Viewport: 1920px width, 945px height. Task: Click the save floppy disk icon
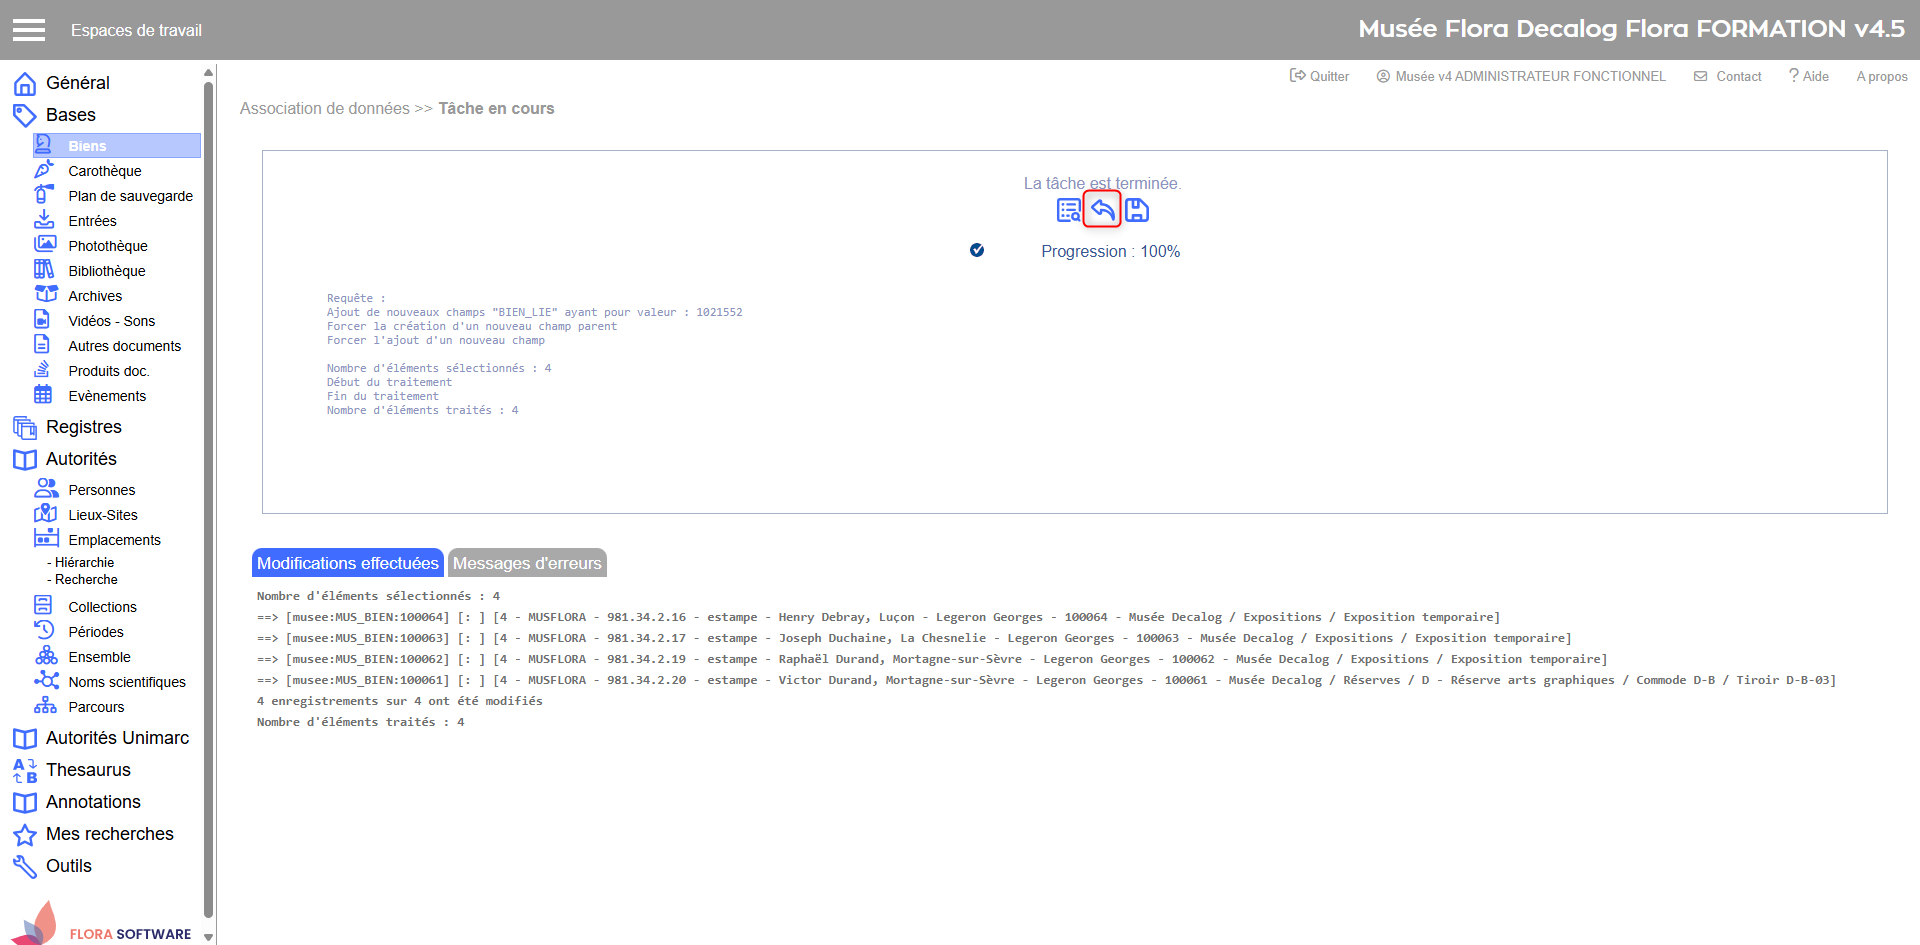click(x=1137, y=210)
